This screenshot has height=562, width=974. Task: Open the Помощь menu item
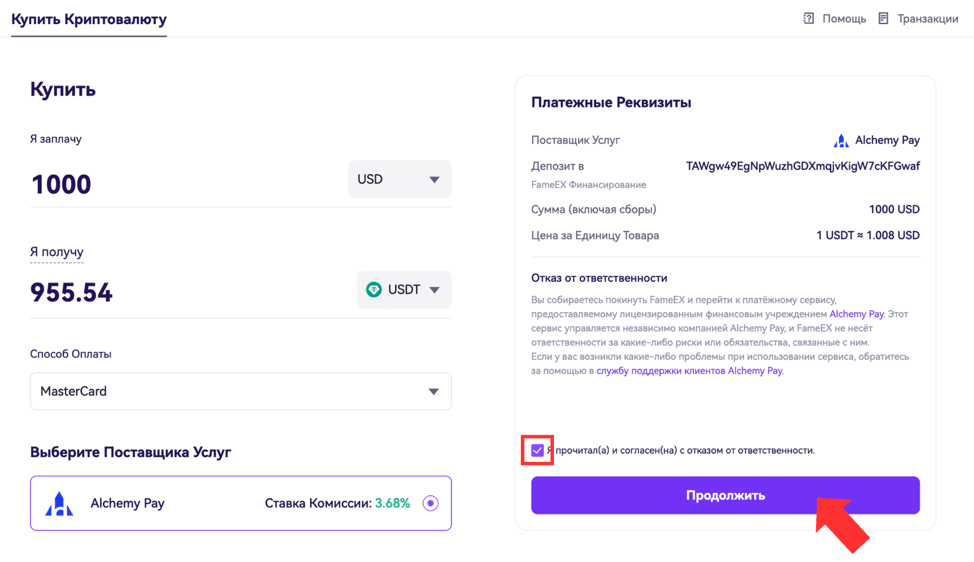(844, 19)
